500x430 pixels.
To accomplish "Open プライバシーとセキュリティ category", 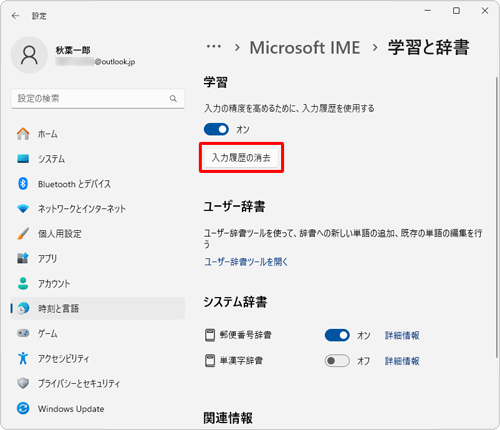I will coord(98,383).
